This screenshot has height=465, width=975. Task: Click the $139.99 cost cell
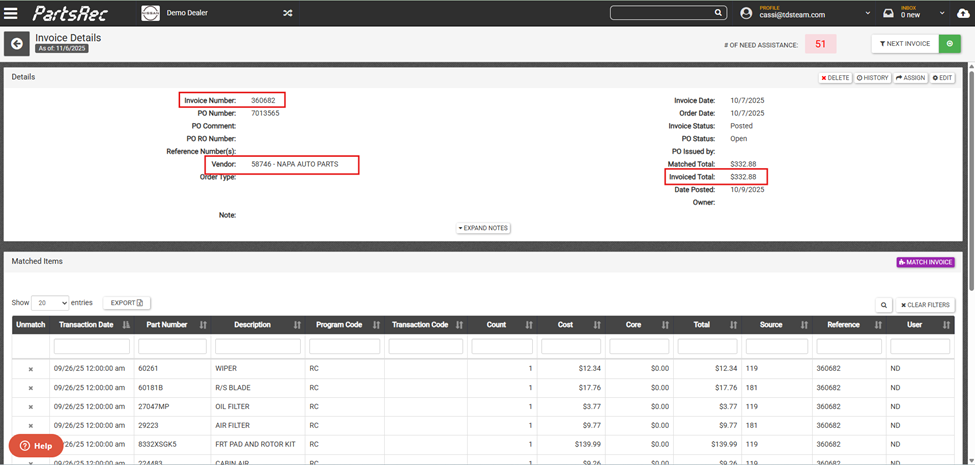click(x=588, y=444)
